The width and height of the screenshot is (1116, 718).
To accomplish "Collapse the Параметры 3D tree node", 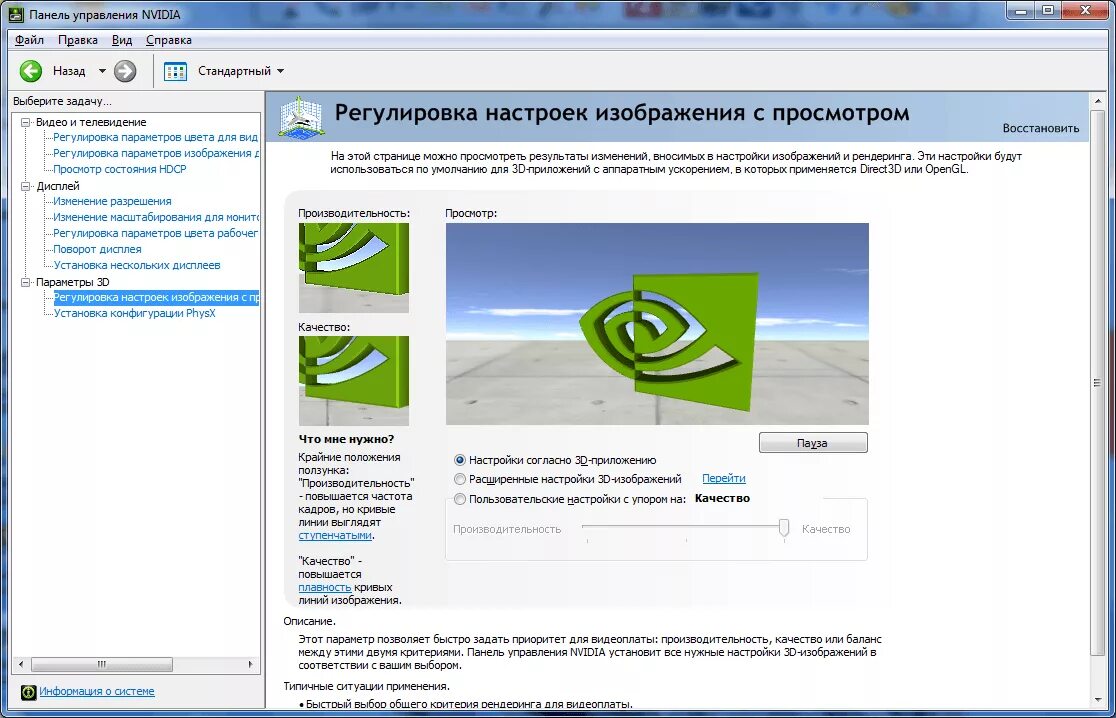I will click(x=26, y=283).
